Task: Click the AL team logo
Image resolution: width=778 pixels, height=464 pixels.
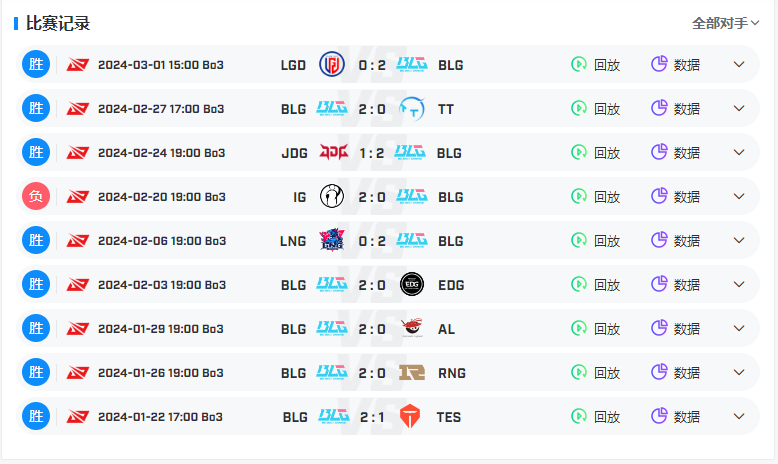Action: (x=412, y=328)
